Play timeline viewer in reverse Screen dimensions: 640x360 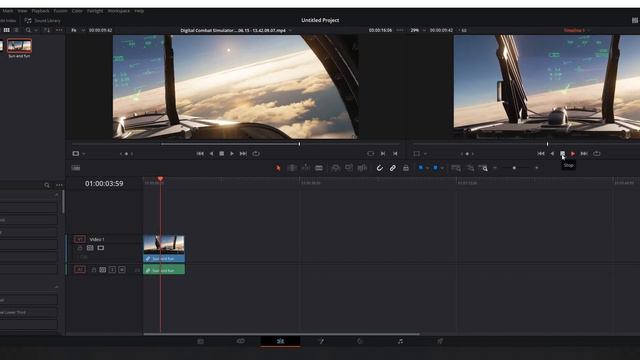coord(552,153)
